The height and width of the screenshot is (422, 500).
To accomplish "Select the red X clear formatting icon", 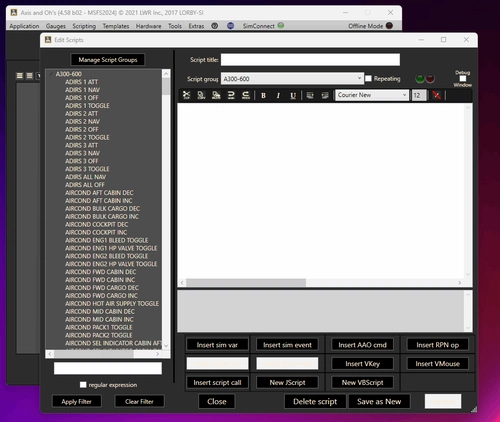I will click(x=436, y=95).
